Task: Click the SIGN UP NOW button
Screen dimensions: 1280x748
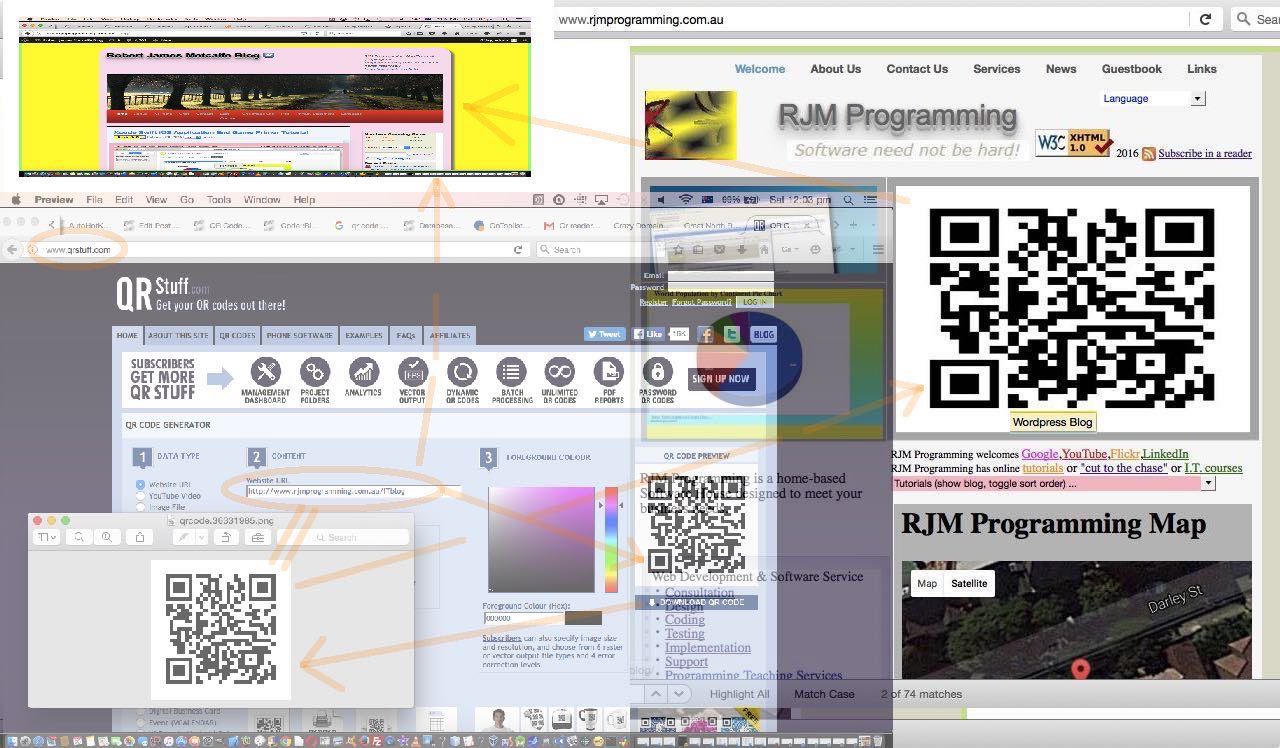Action: [x=720, y=379]
